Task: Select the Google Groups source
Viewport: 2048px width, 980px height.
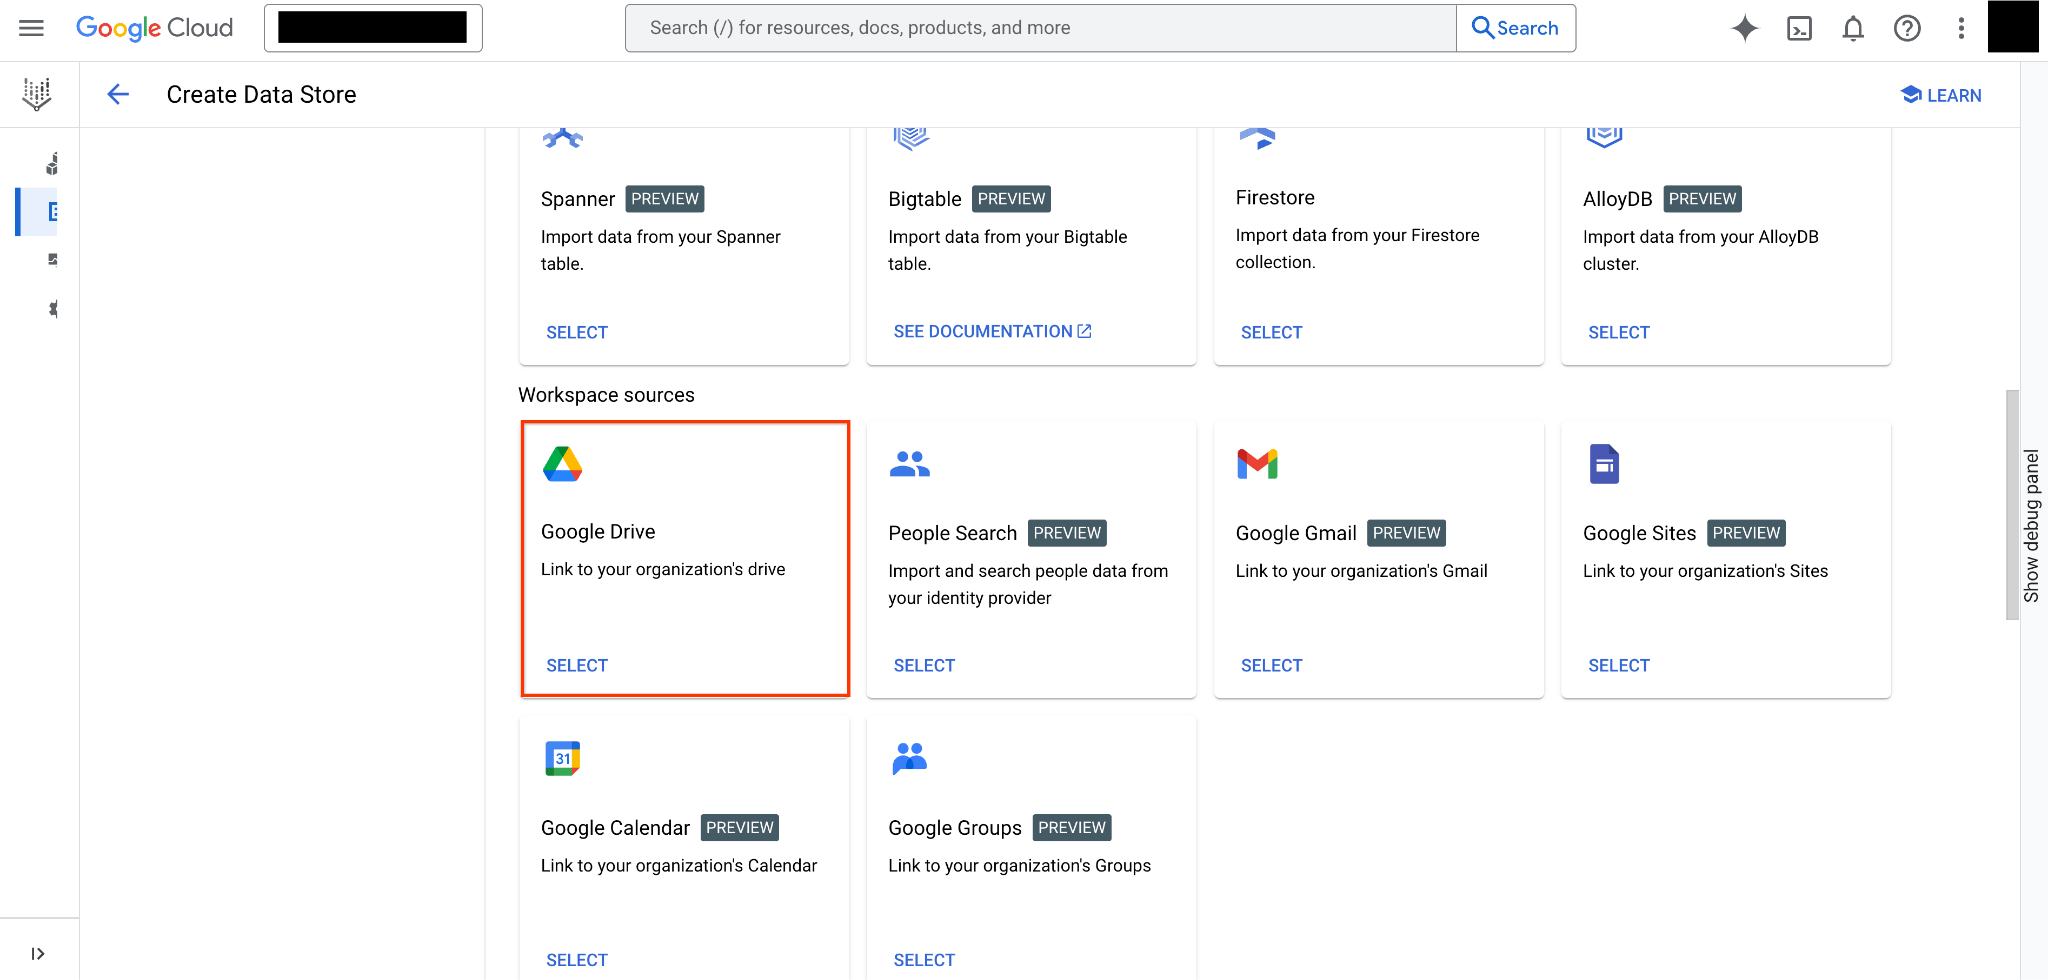Action: click(x=924, y=960)
